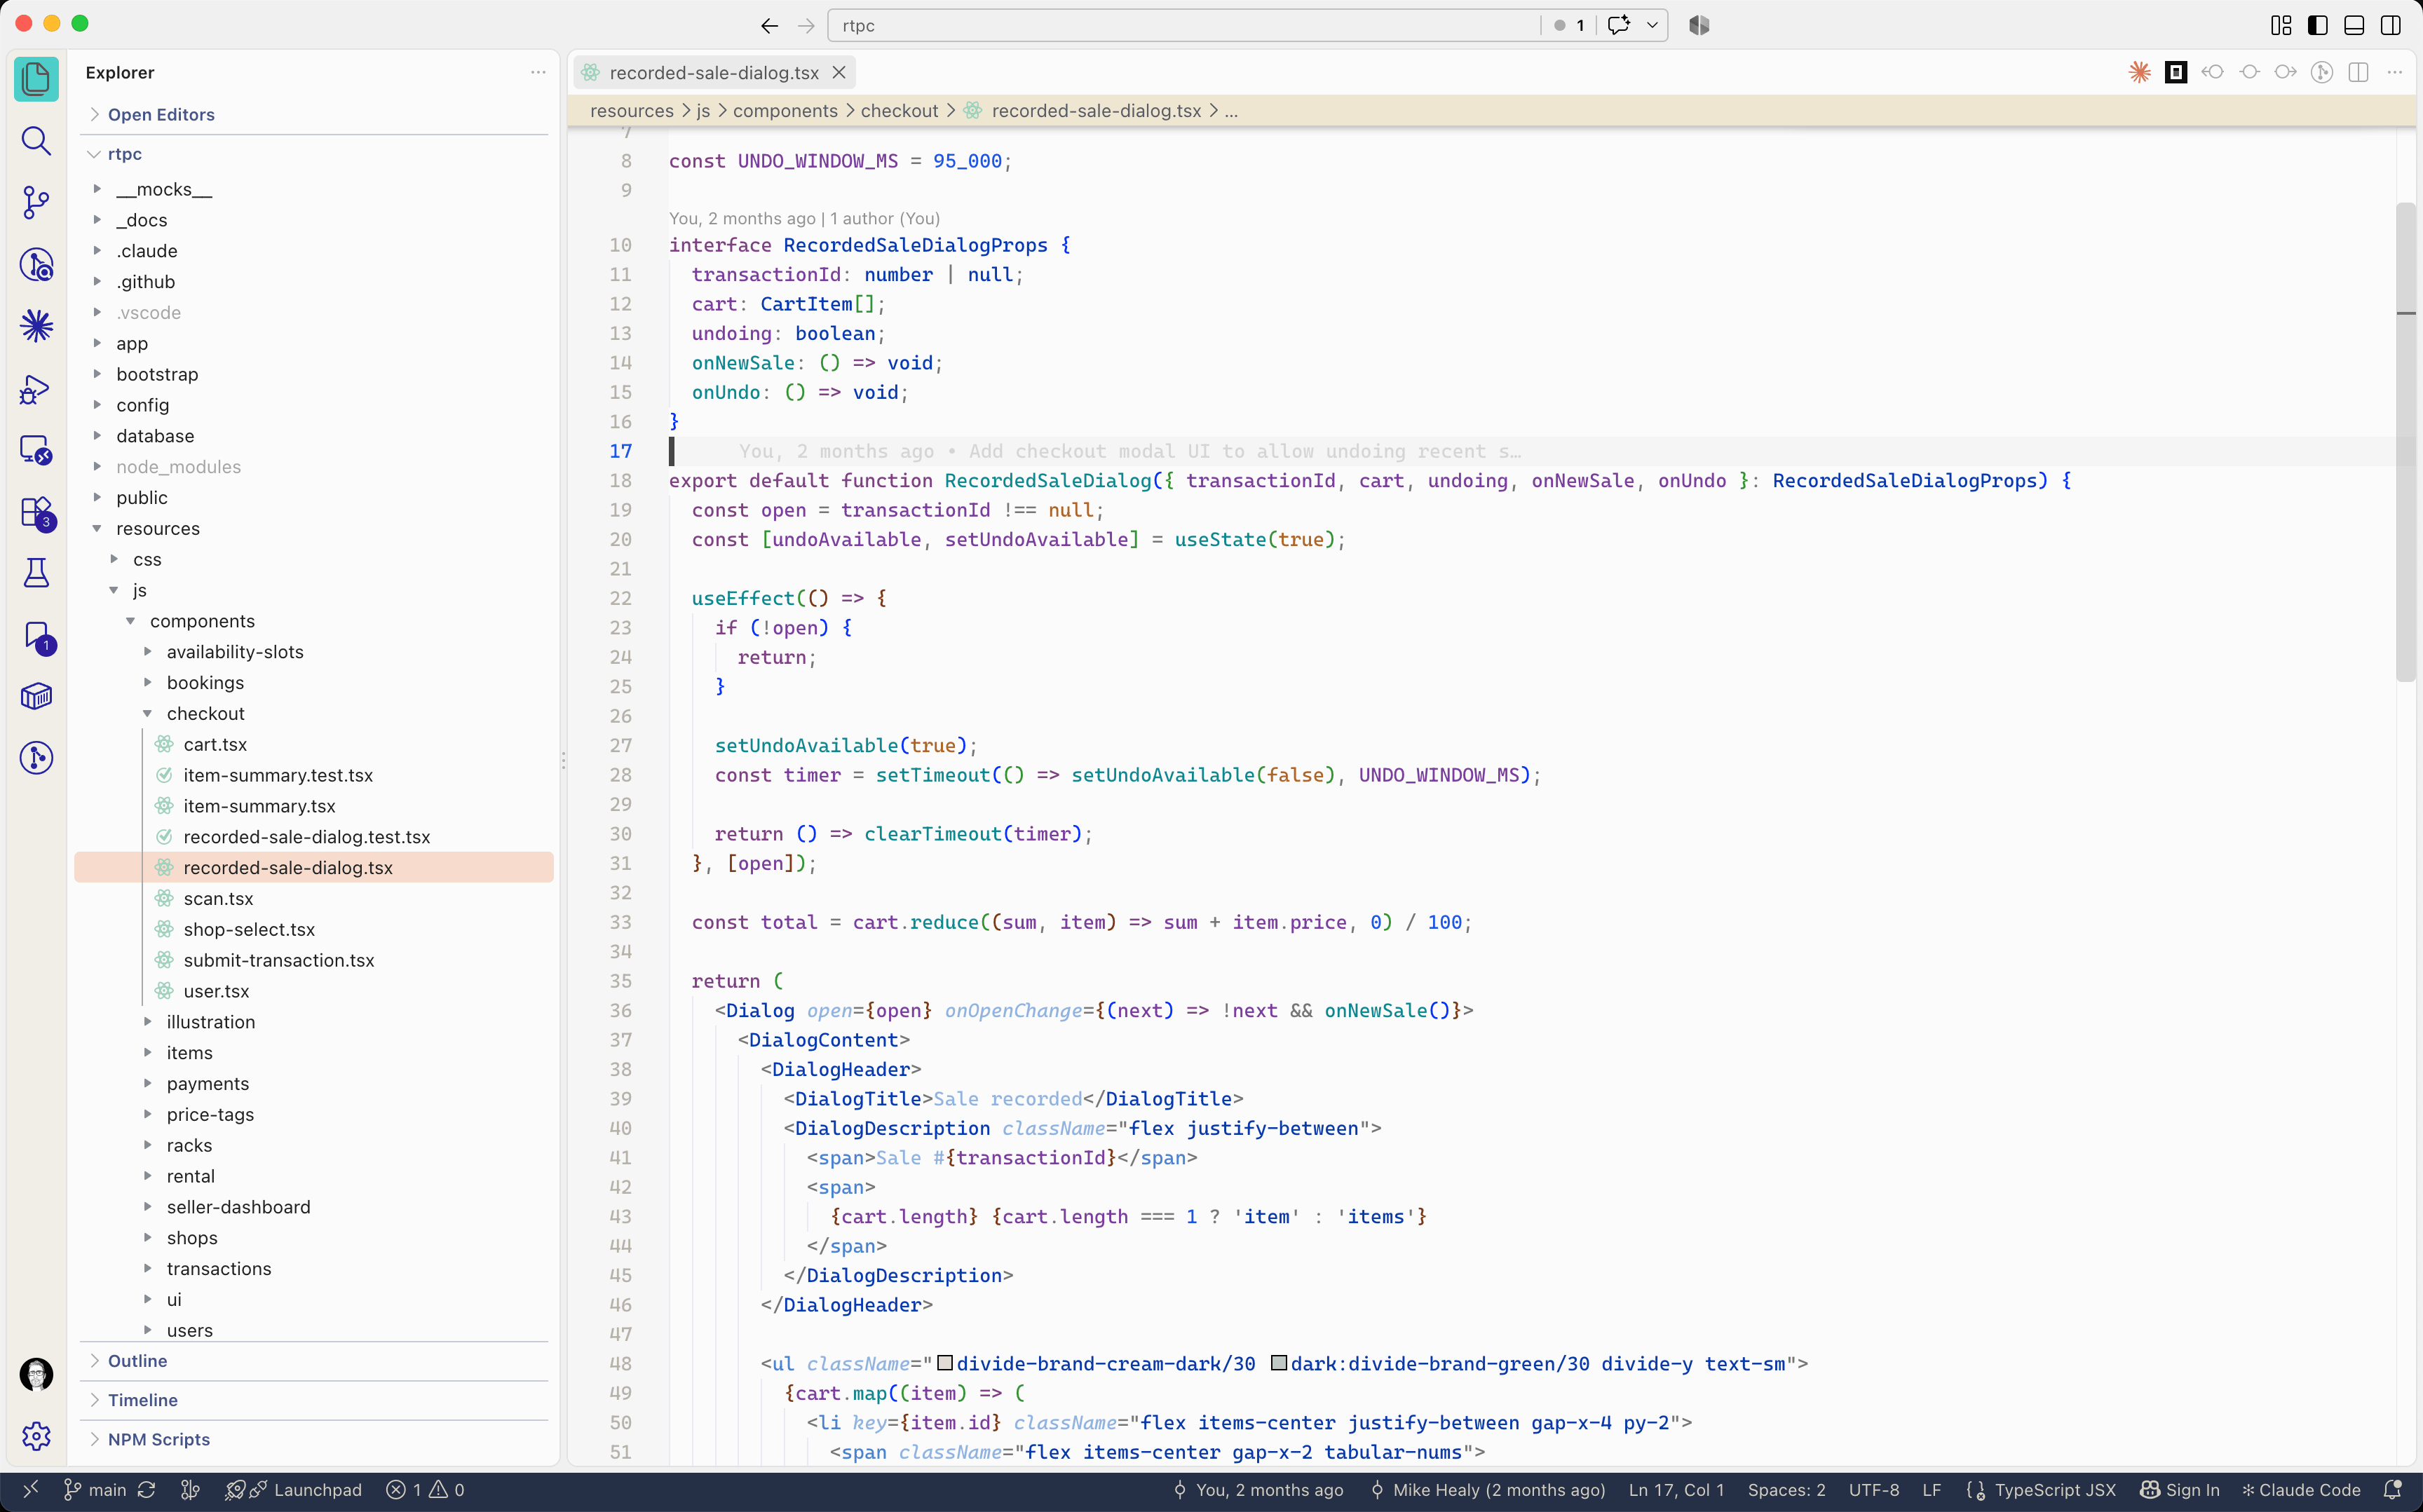Click divide-brand-cream-dark color swatch on line 48

(x=944, y=1363)
